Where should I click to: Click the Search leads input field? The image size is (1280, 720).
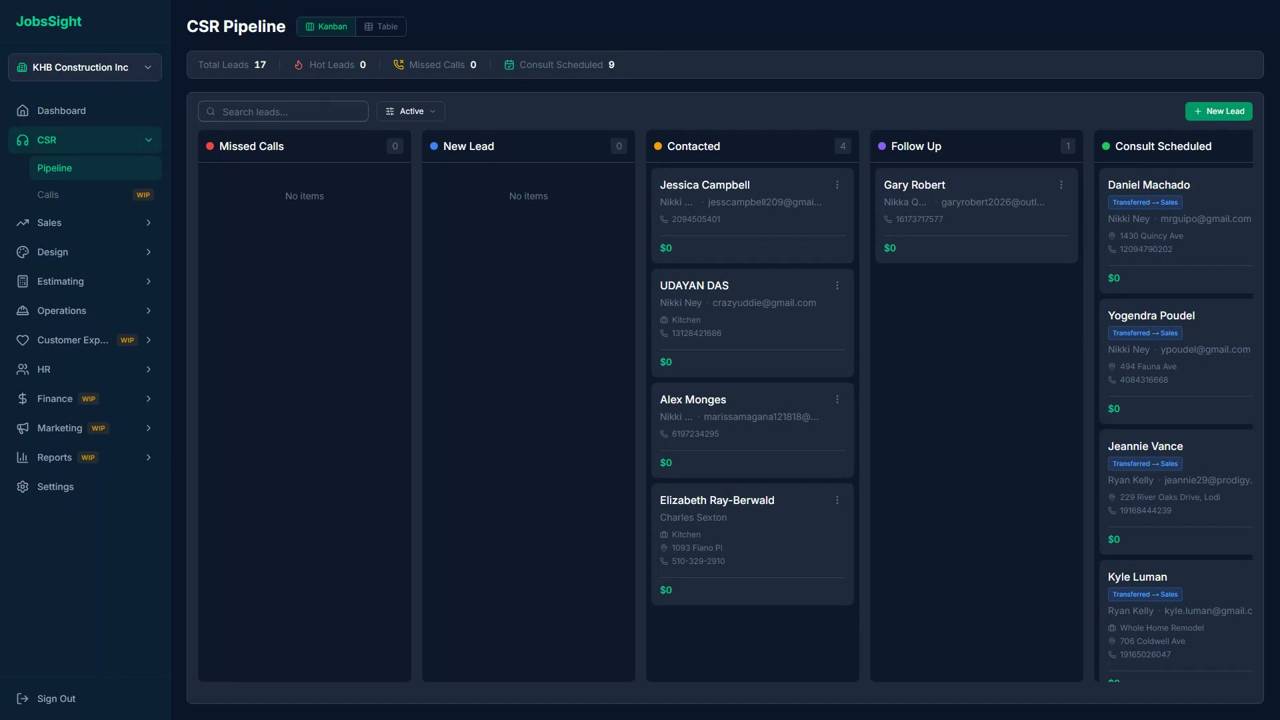click(283, 112)
